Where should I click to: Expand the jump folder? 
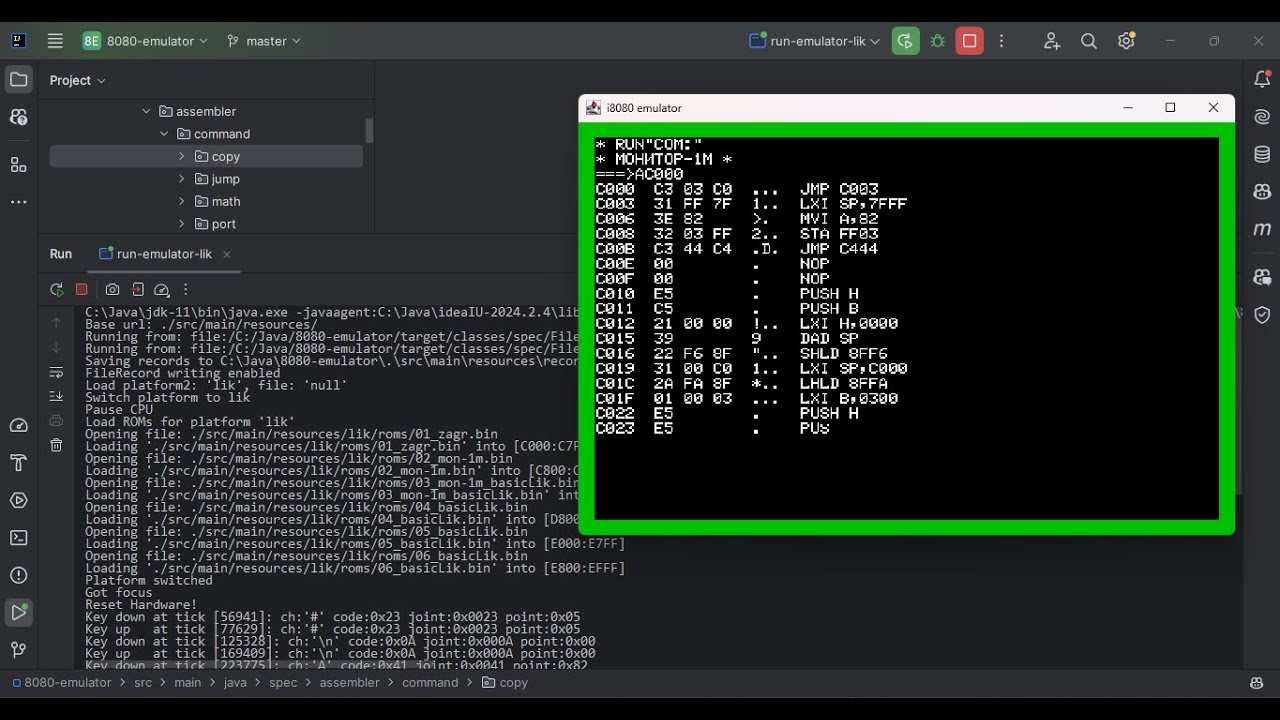coord(181,179)
